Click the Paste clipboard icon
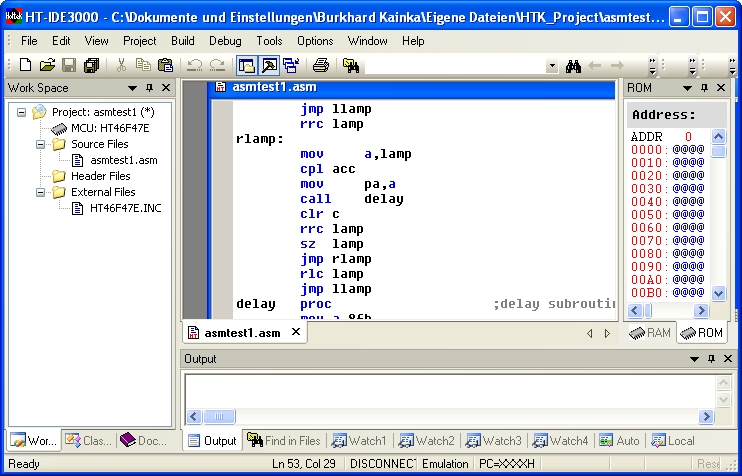Screen dimensions: 742x476 165,66
